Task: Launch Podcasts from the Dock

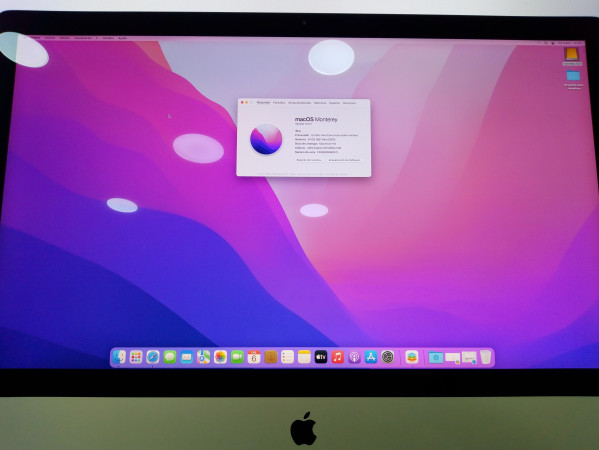Action: point(355,357)
